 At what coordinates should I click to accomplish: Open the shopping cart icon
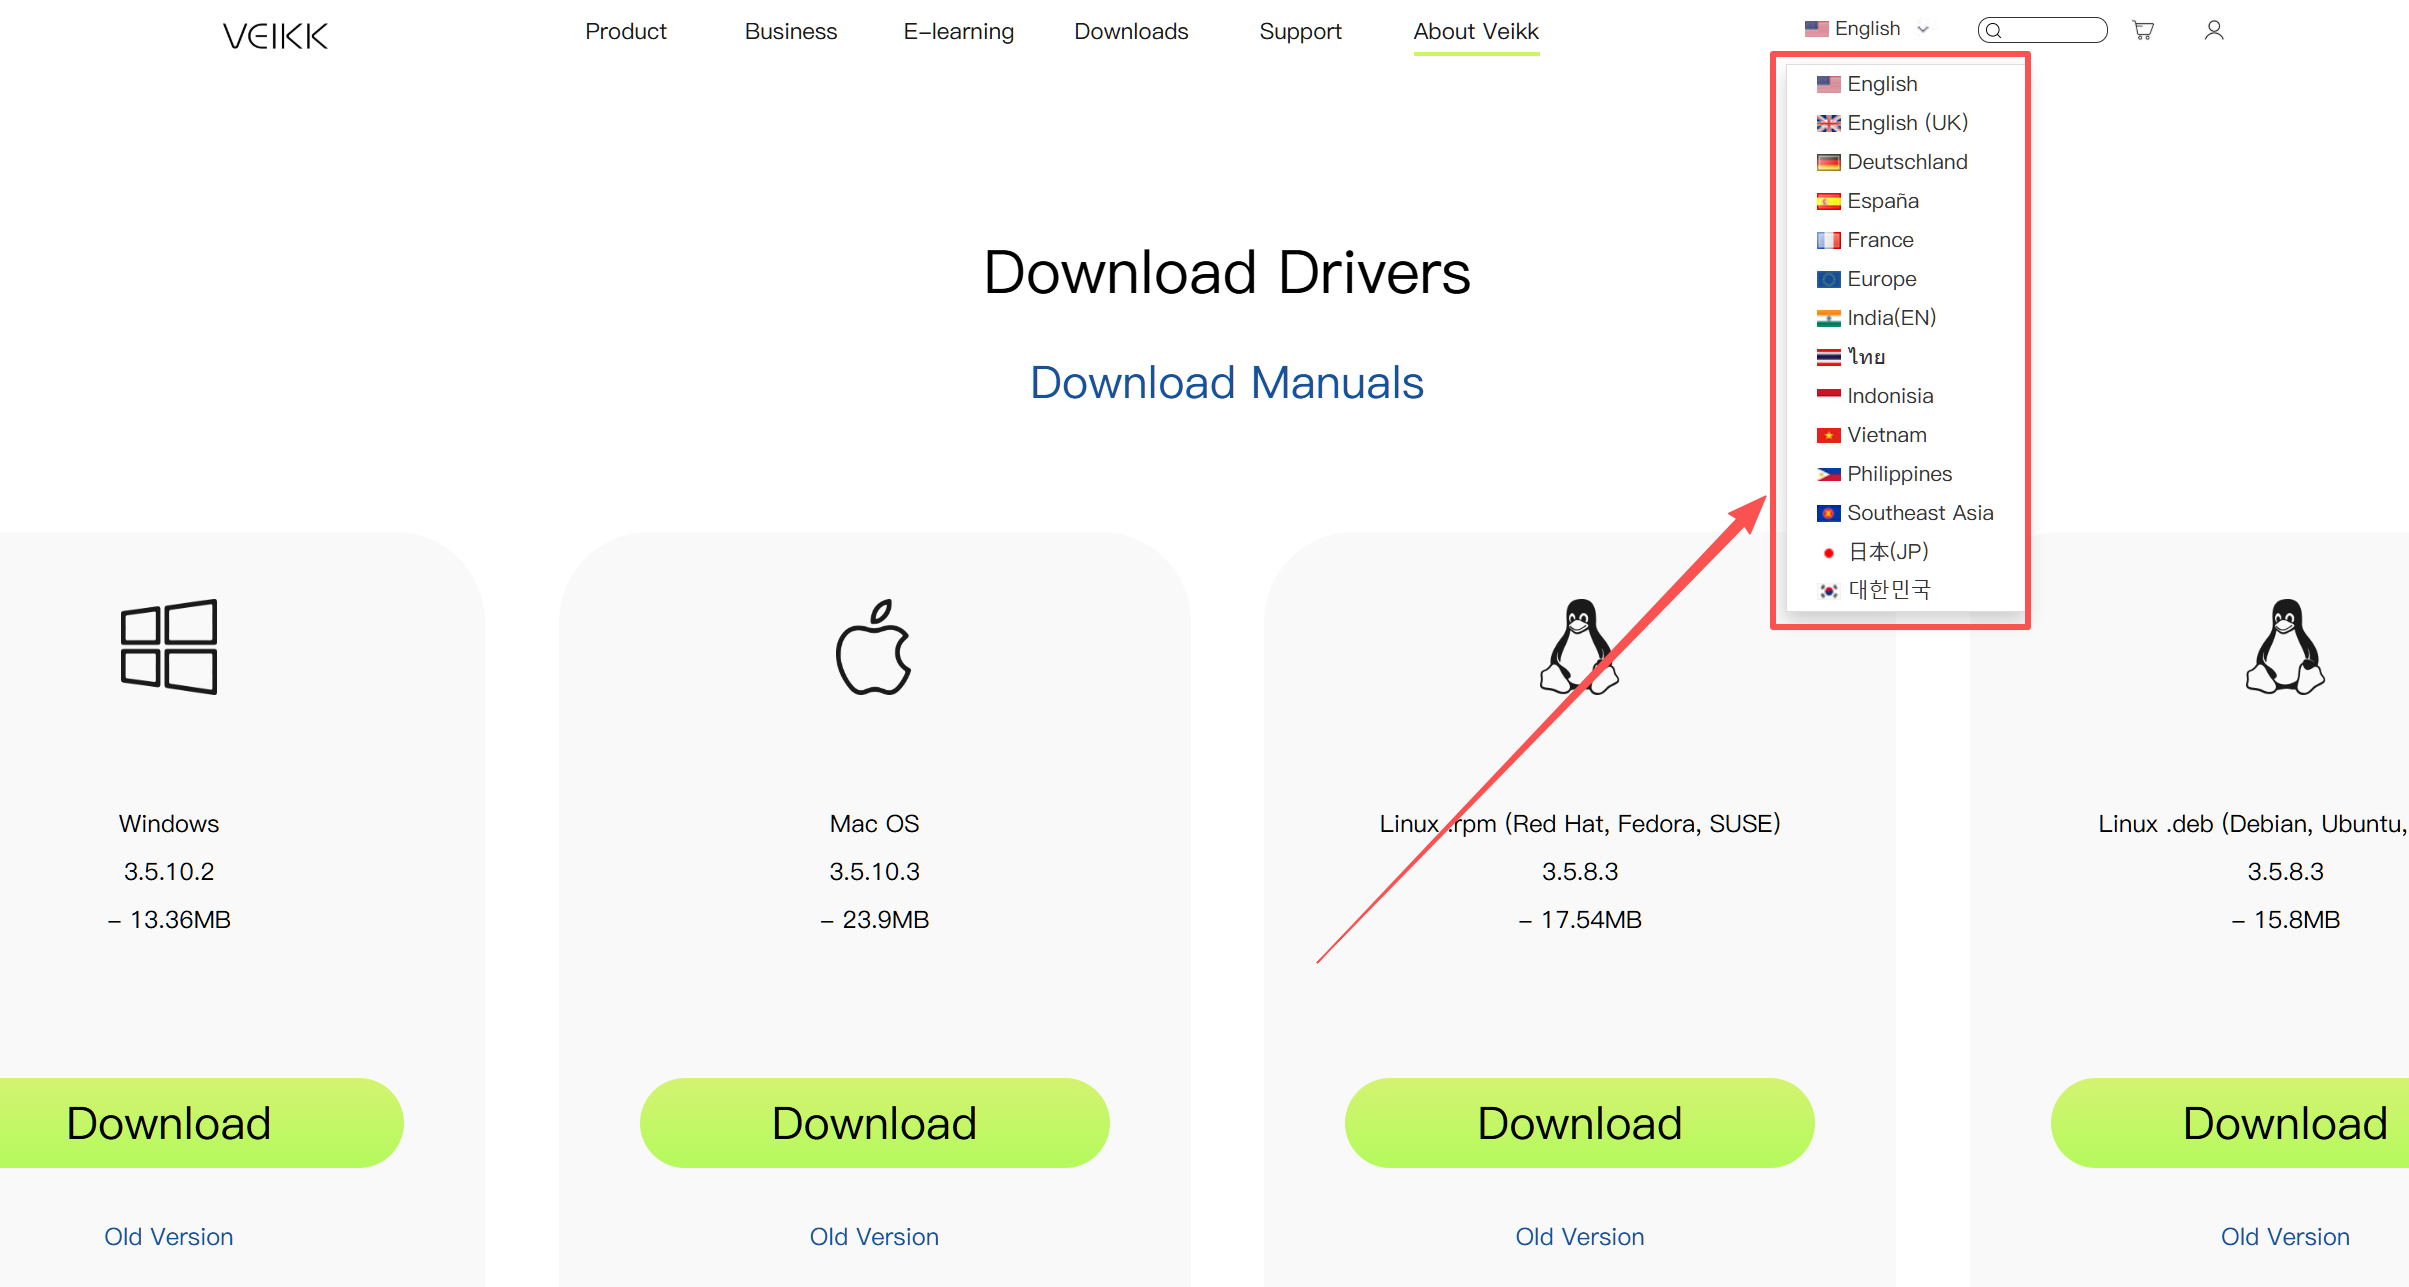point(2143,30)
